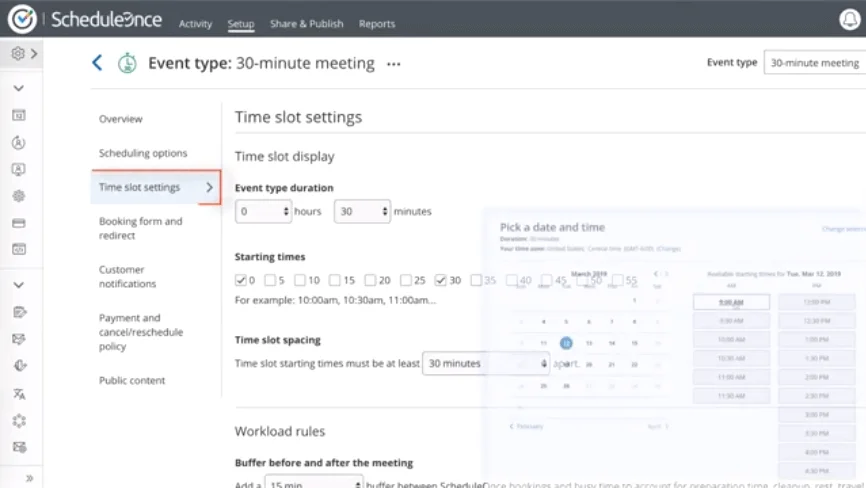Select Payment and cancel/reschedule policy section
Screen dimensions: 866x488
click(x=141, y=332)
